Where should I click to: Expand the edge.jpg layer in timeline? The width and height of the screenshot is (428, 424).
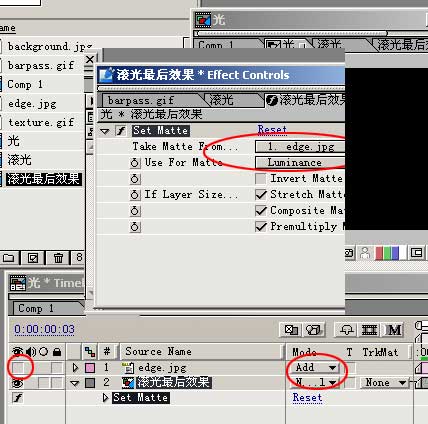click(x=75, y=368)
